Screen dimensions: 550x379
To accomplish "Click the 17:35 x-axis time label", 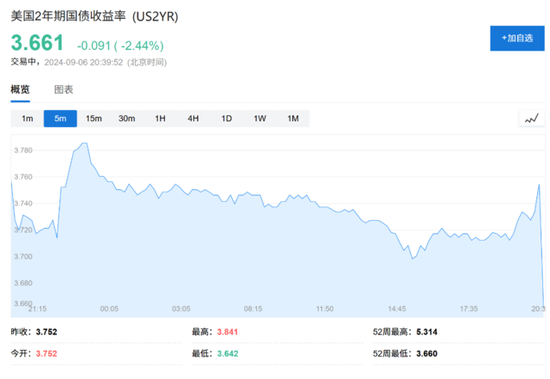I will pyautogui.click(x=469, y=309).
